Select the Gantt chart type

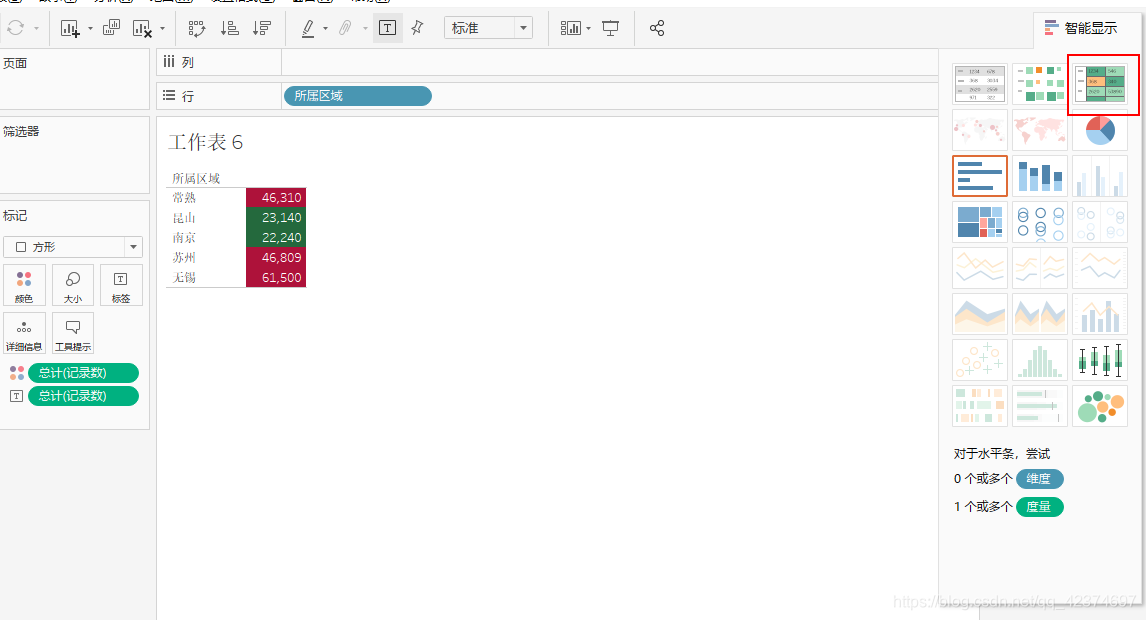pyautogui.click(x=980, y=407)
